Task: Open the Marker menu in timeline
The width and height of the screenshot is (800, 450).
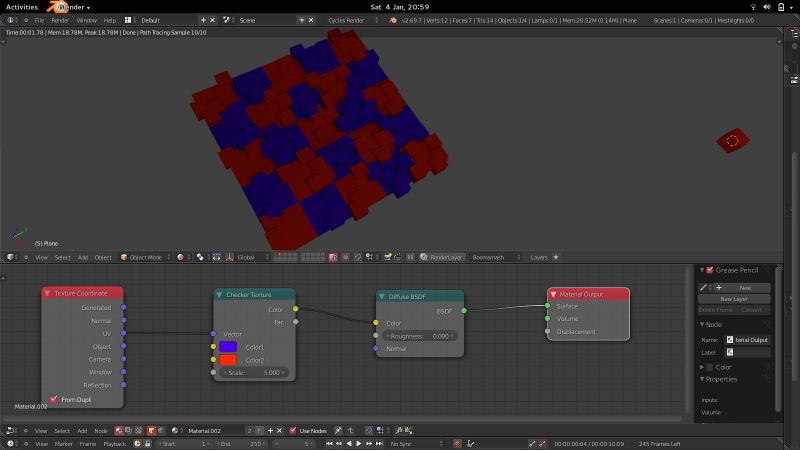Action: pos(63,444)
